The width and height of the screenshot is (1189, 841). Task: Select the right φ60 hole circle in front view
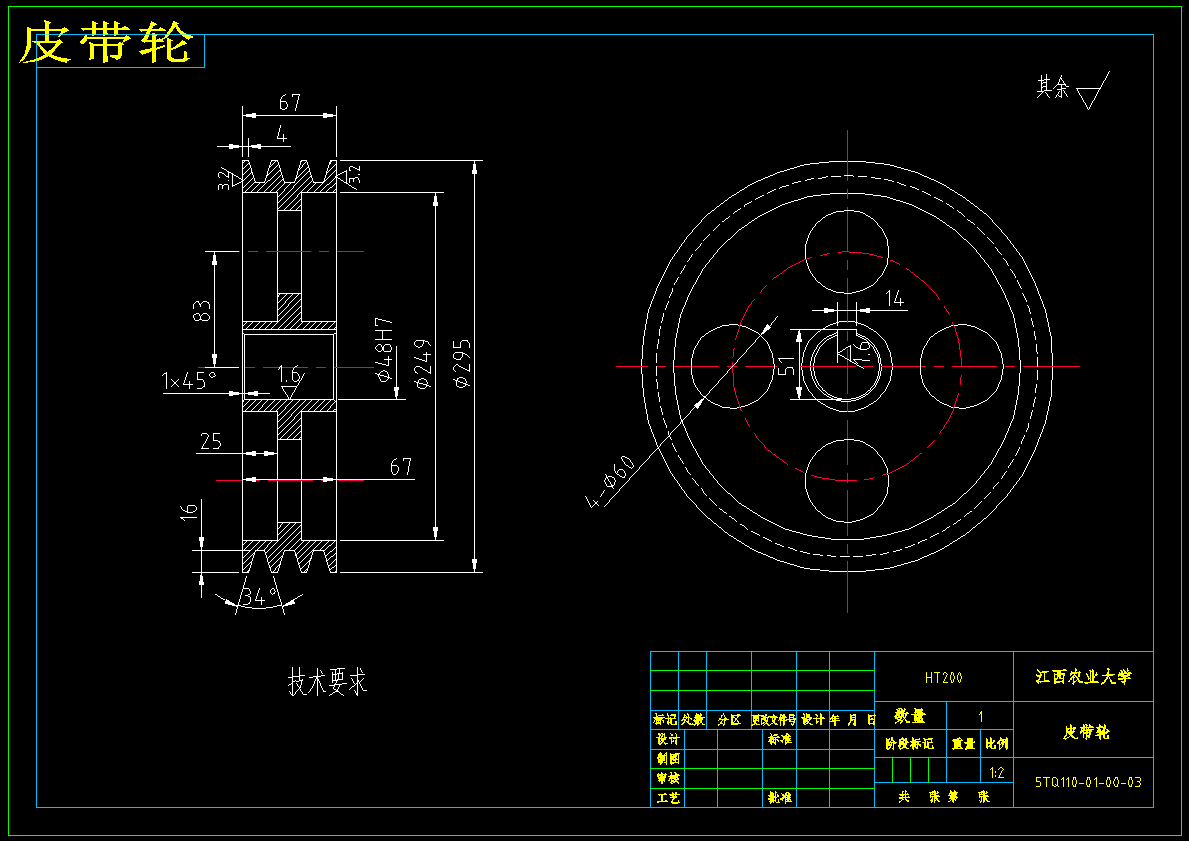pyautogui.click(x=962, y=366)
